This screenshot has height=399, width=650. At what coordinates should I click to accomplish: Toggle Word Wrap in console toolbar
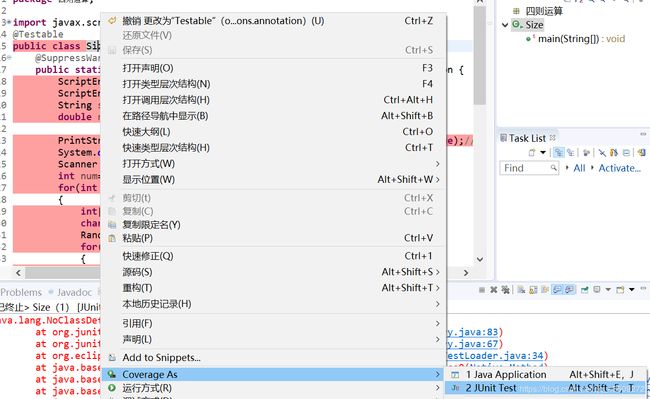(545, 290)
